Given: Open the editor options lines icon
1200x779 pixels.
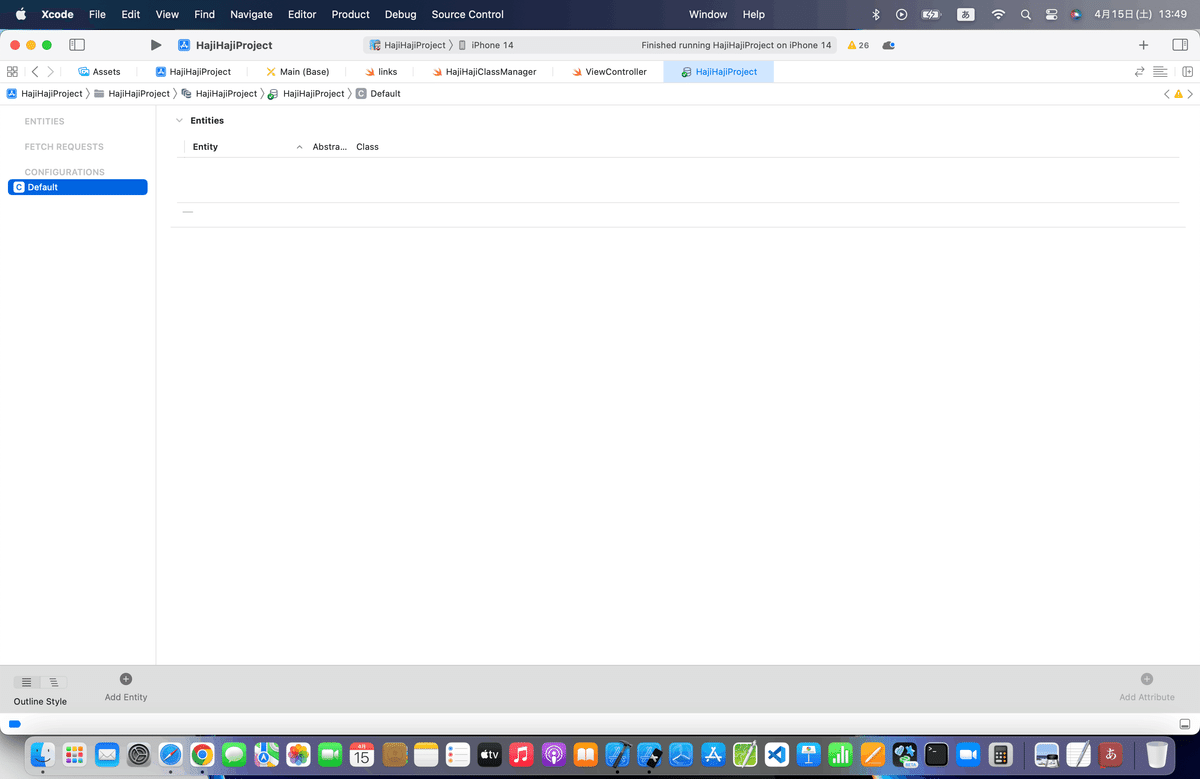Looking at the screenshot, I should (x=1160, y=72).
